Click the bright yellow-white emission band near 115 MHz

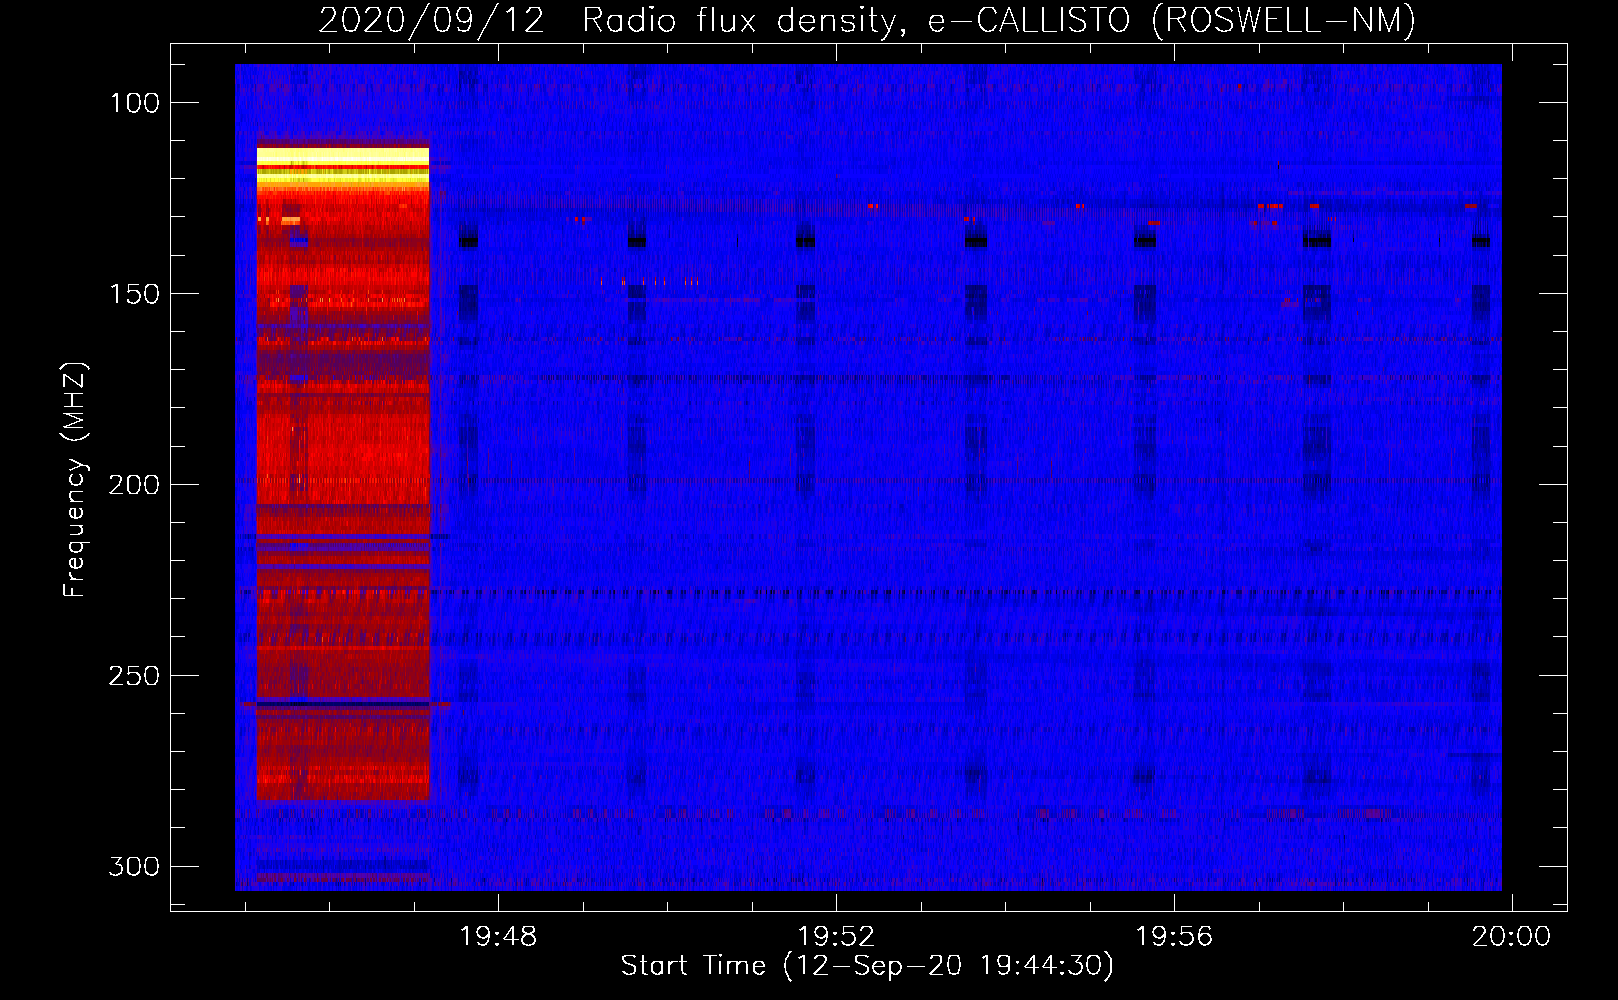click(343, 166)
